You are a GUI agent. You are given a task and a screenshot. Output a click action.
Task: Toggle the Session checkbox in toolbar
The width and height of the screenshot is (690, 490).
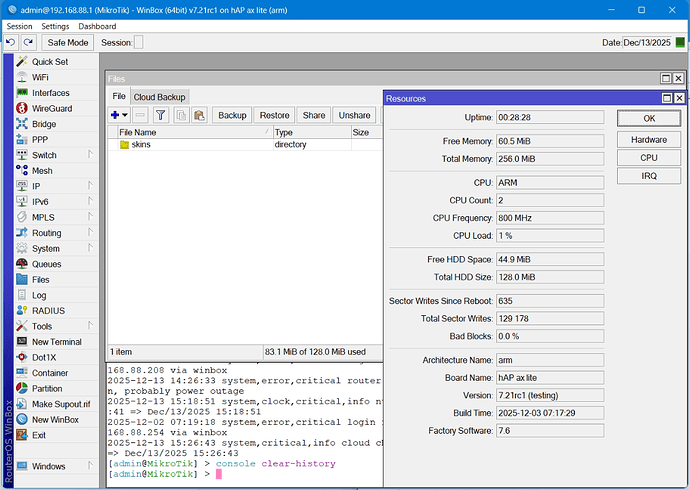pyautogui.click(x=138, y=43)
